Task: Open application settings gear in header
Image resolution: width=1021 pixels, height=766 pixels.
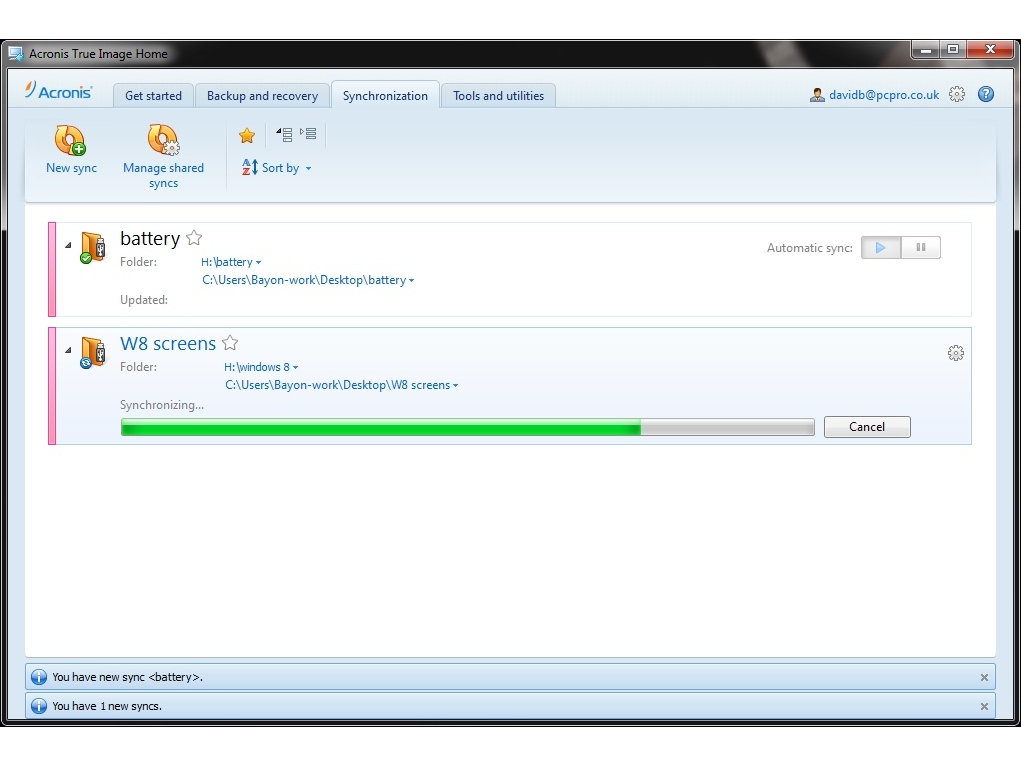Action: point(957,94)
